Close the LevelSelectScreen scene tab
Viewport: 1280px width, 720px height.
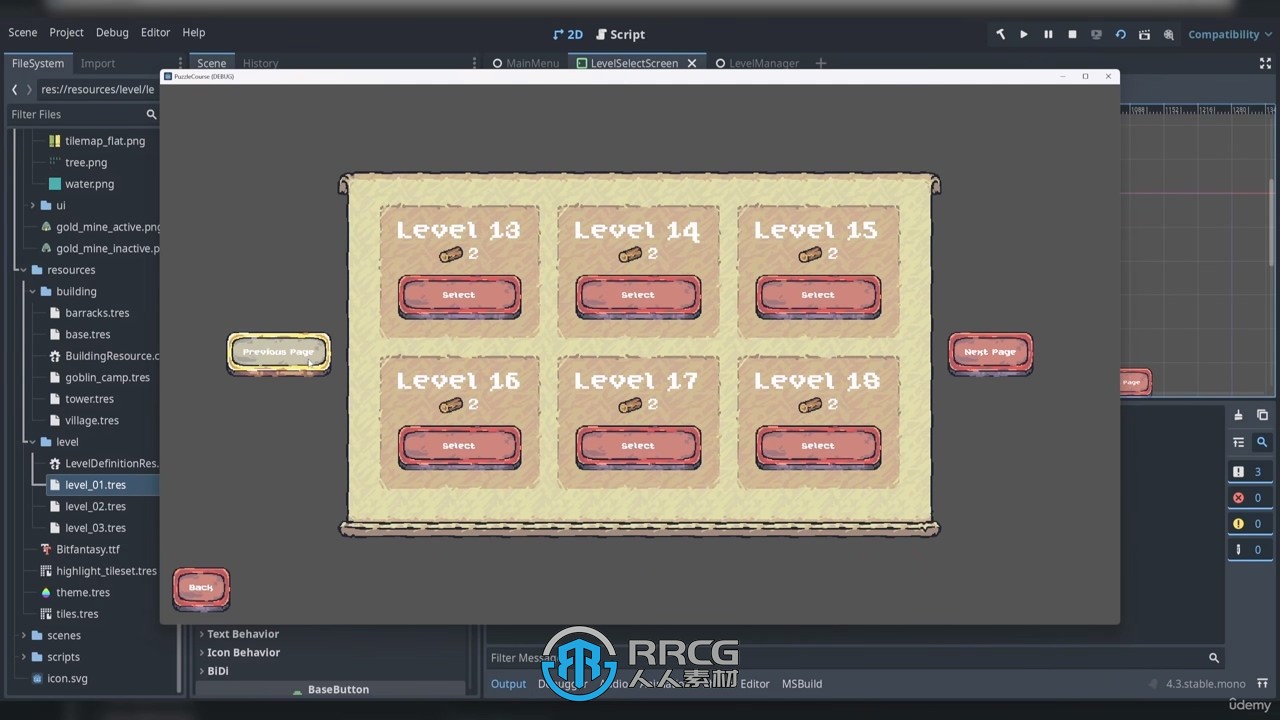[692, 63]
